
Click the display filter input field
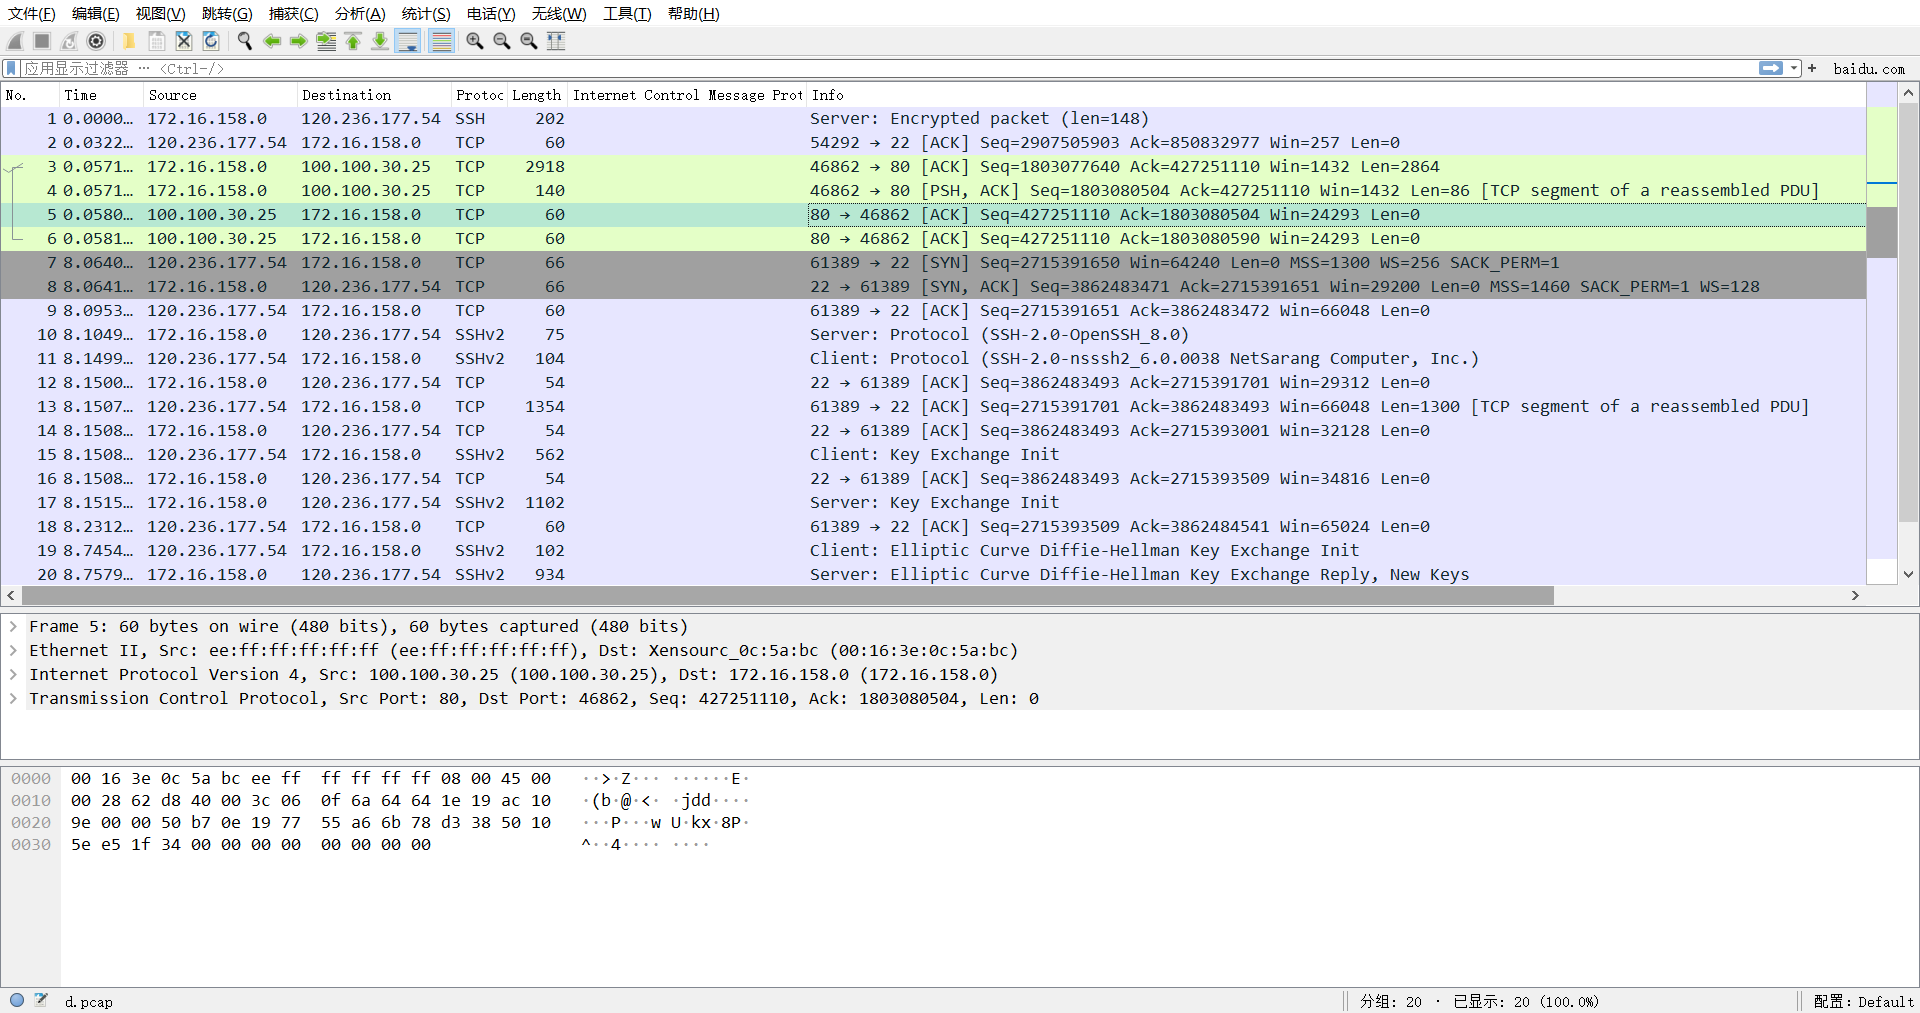[x=888, y=68]
